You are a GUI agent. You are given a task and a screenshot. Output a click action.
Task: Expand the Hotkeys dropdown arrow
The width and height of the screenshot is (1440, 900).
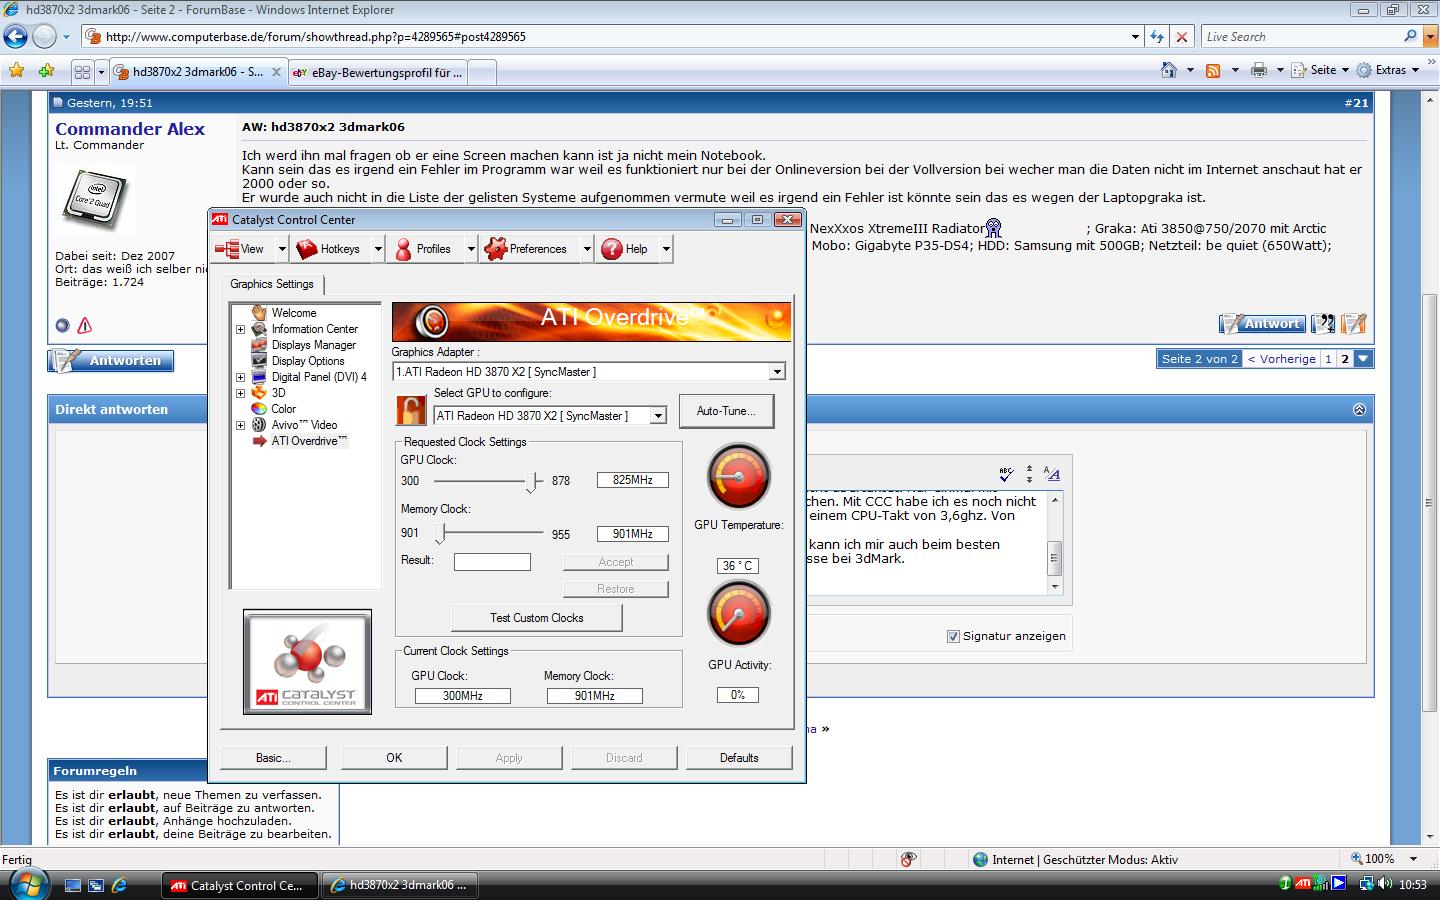click(x=378, y=249)
